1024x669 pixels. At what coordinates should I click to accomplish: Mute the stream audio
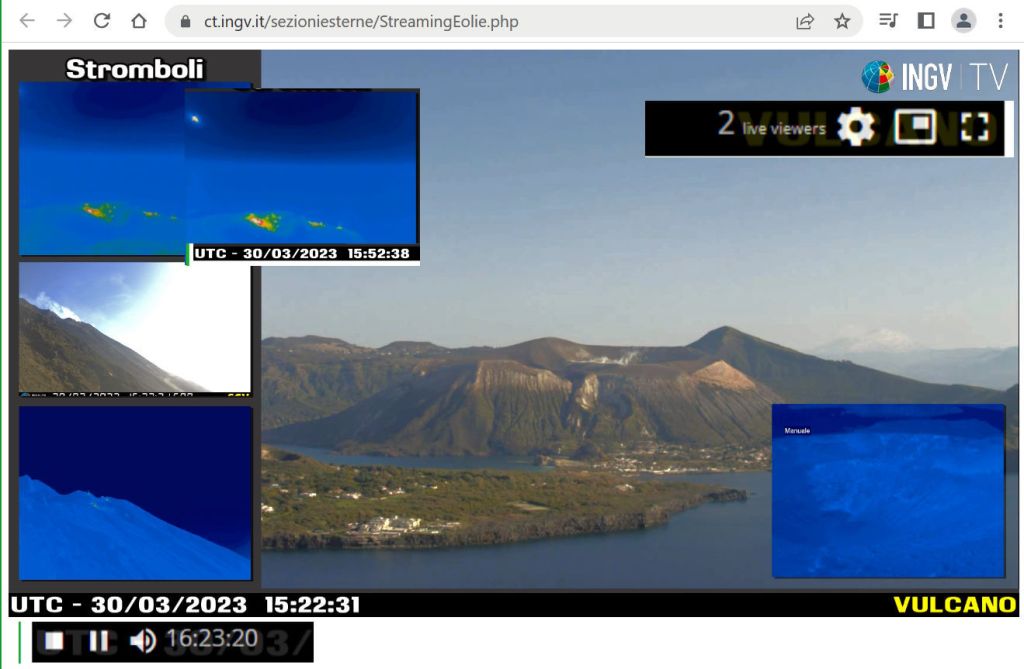point(143,641)
